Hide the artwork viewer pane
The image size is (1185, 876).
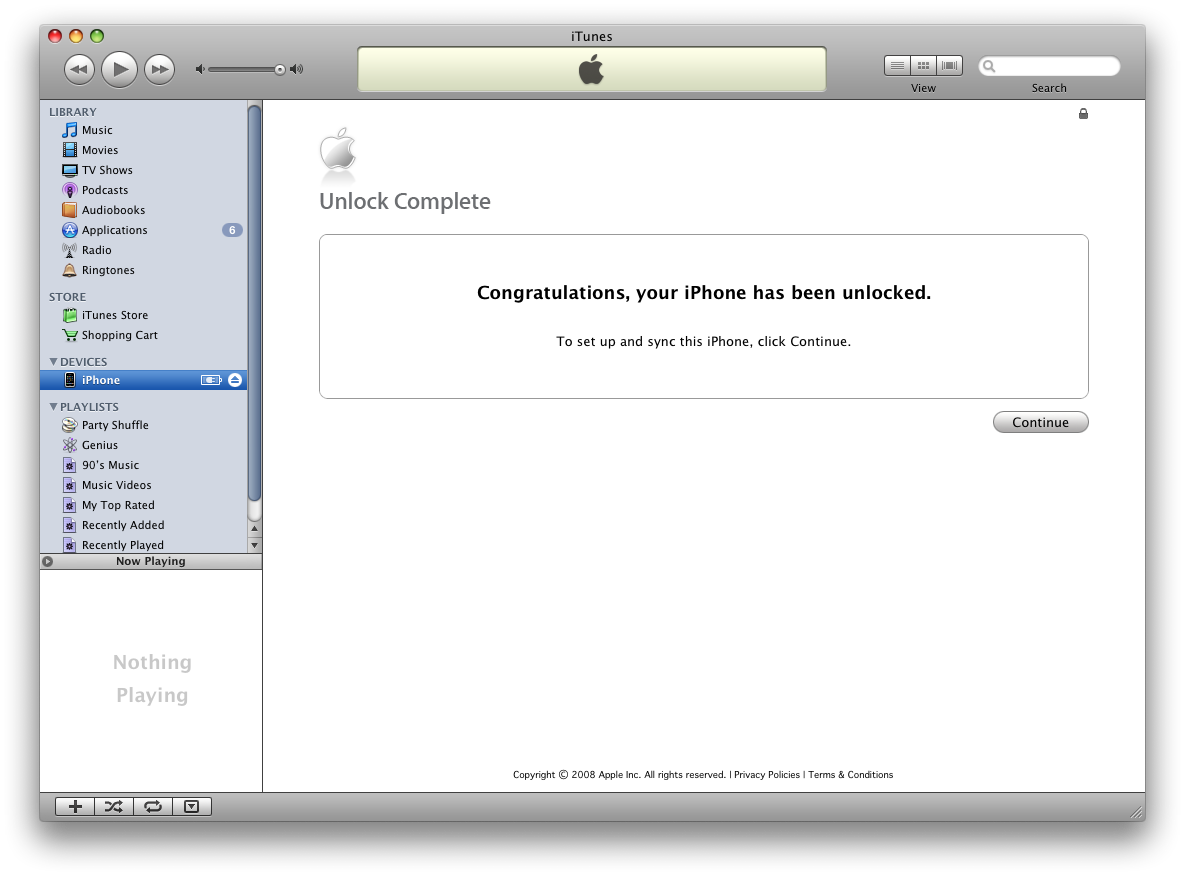[x=192, y=806]
